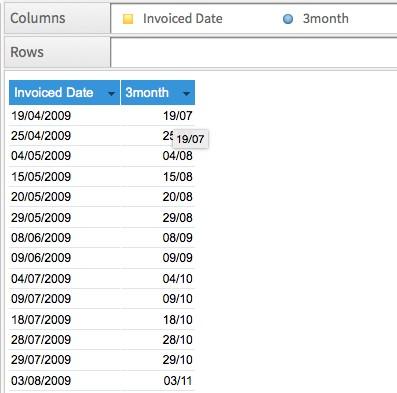Click the 03/11 value cell
The image size is (397, 393).
coord(158,381)
